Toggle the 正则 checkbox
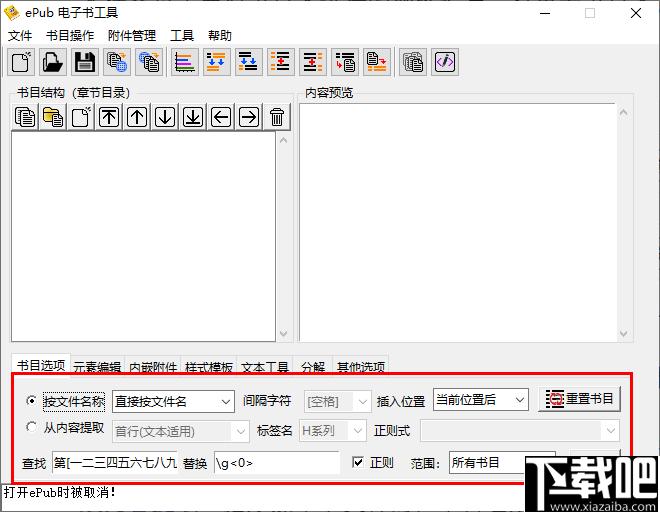This screenshot has height=512, width=660. 358,462
